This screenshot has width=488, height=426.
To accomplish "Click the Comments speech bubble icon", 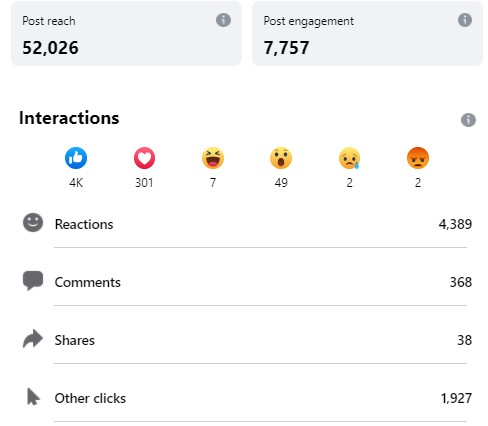I will (33, 281).
